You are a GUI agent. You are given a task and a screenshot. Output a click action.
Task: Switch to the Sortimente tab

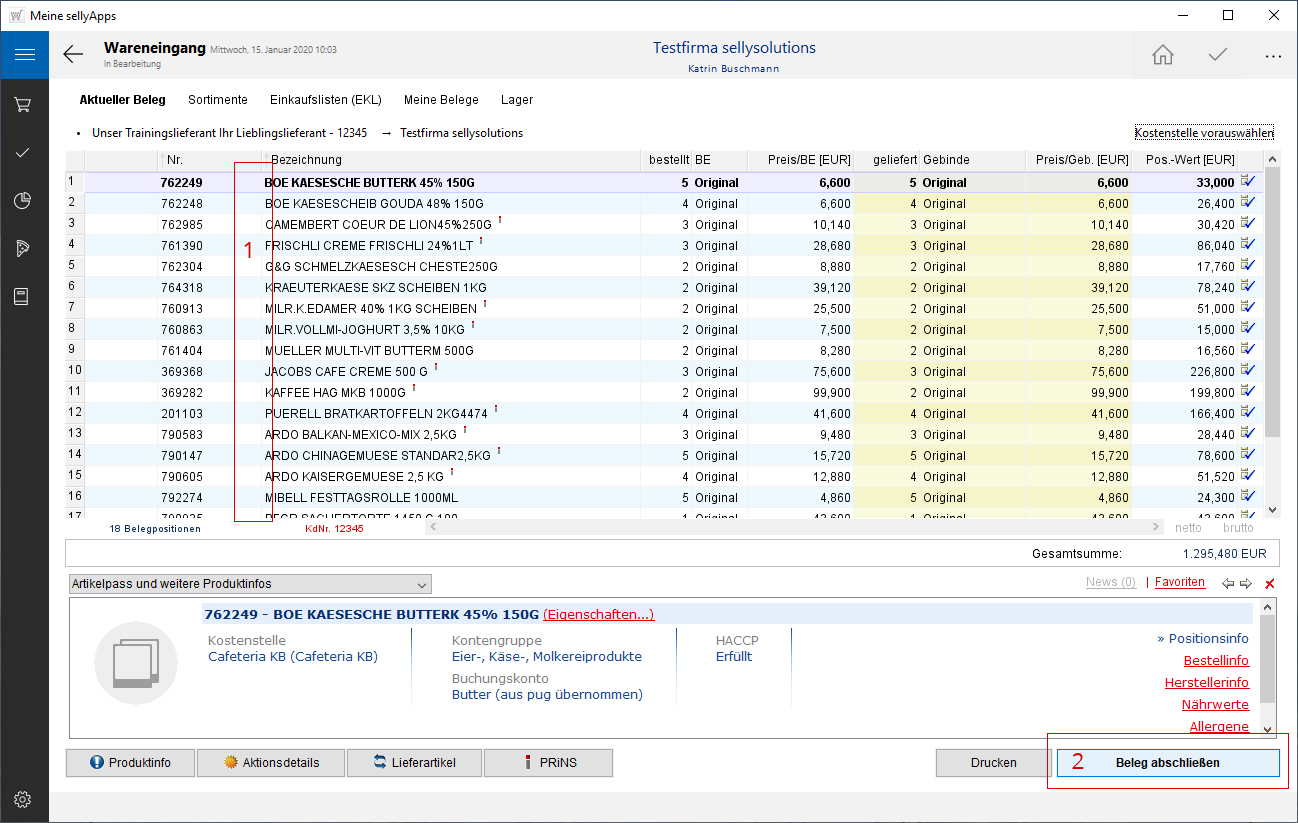[x=217, y=100]
